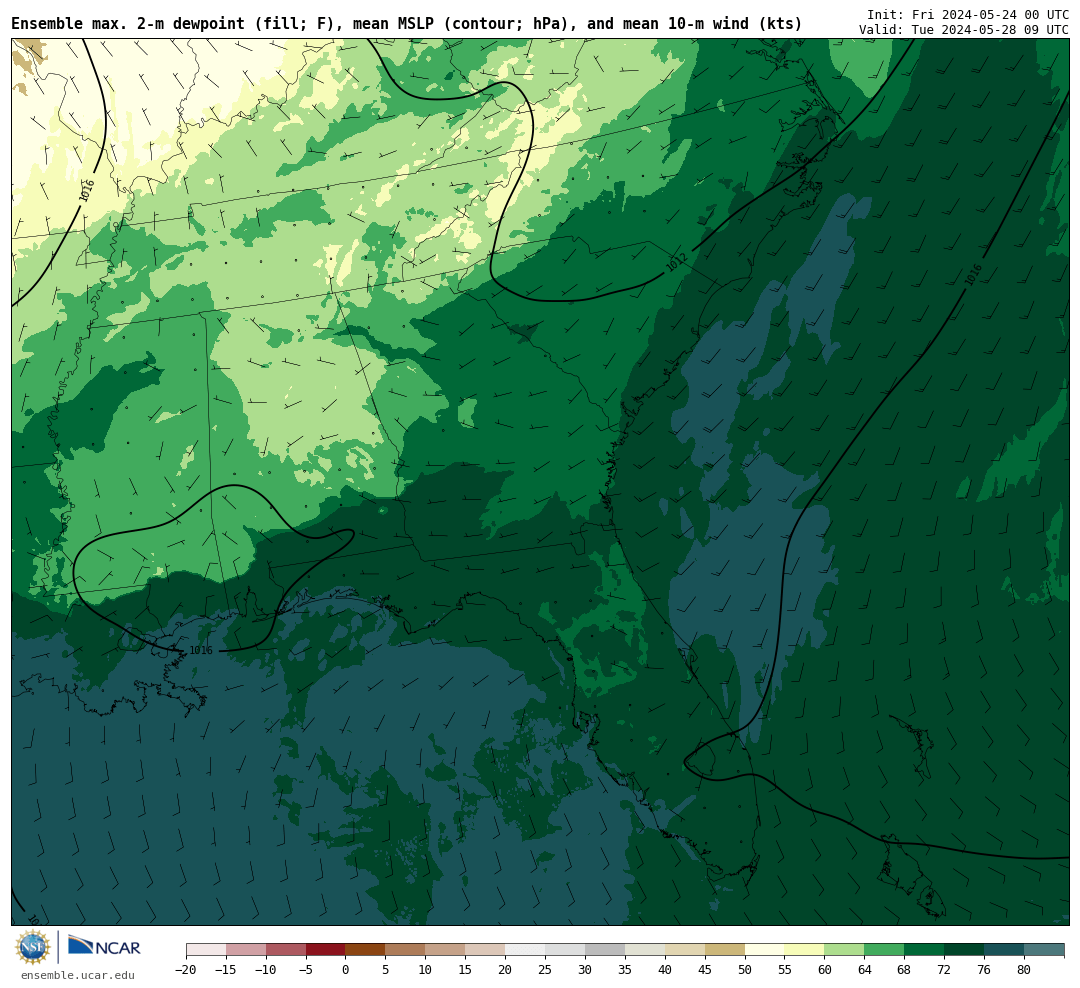
Task: Click the ensemble.ucar.edu text
Action: (78, 975)
